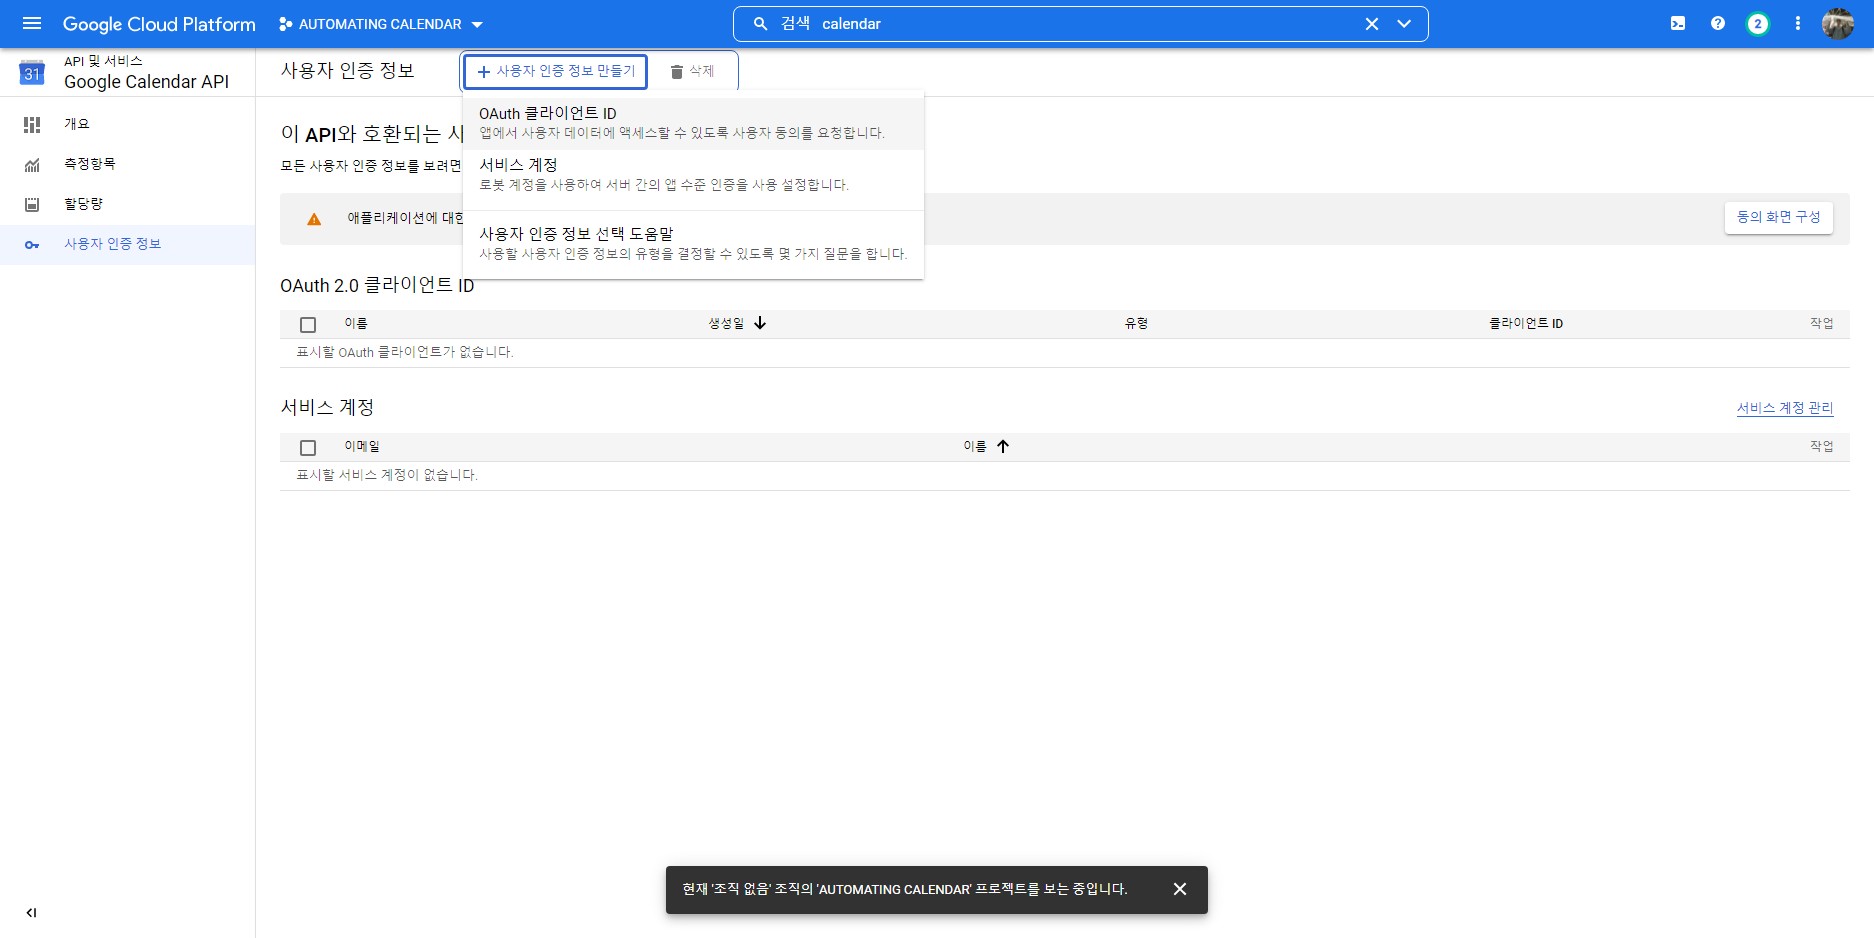Click the orange warning triangle icon
Screen dimensions: 1874x938
point(314,219)
